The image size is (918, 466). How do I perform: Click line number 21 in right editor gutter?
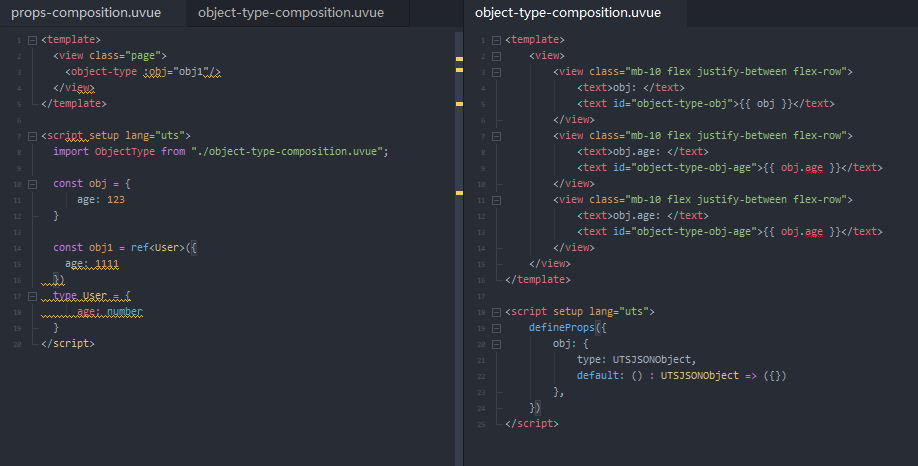(x=481, y=361)
